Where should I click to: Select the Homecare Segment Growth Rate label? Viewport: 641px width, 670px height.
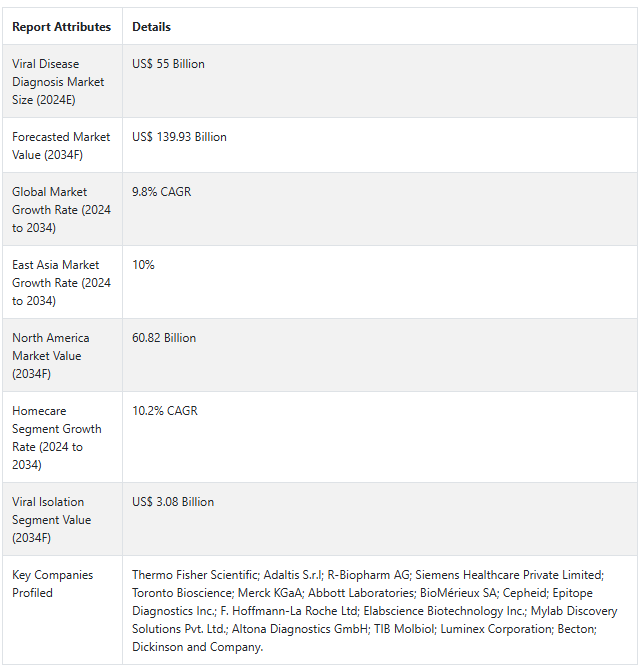(56, 438)
